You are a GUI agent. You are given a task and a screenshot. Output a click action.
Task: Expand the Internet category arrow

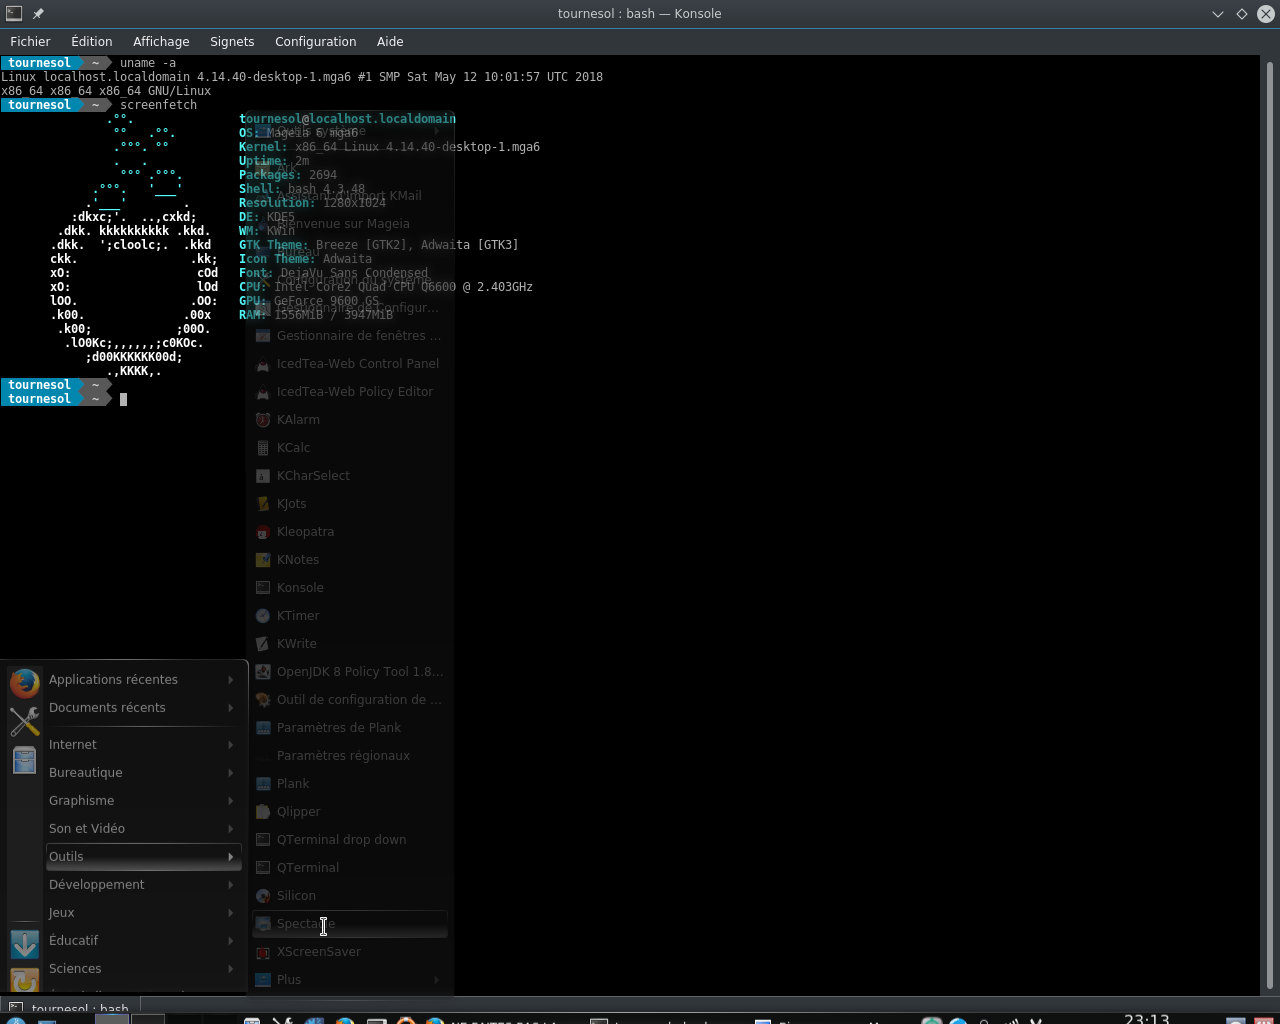tap(231, 745)
